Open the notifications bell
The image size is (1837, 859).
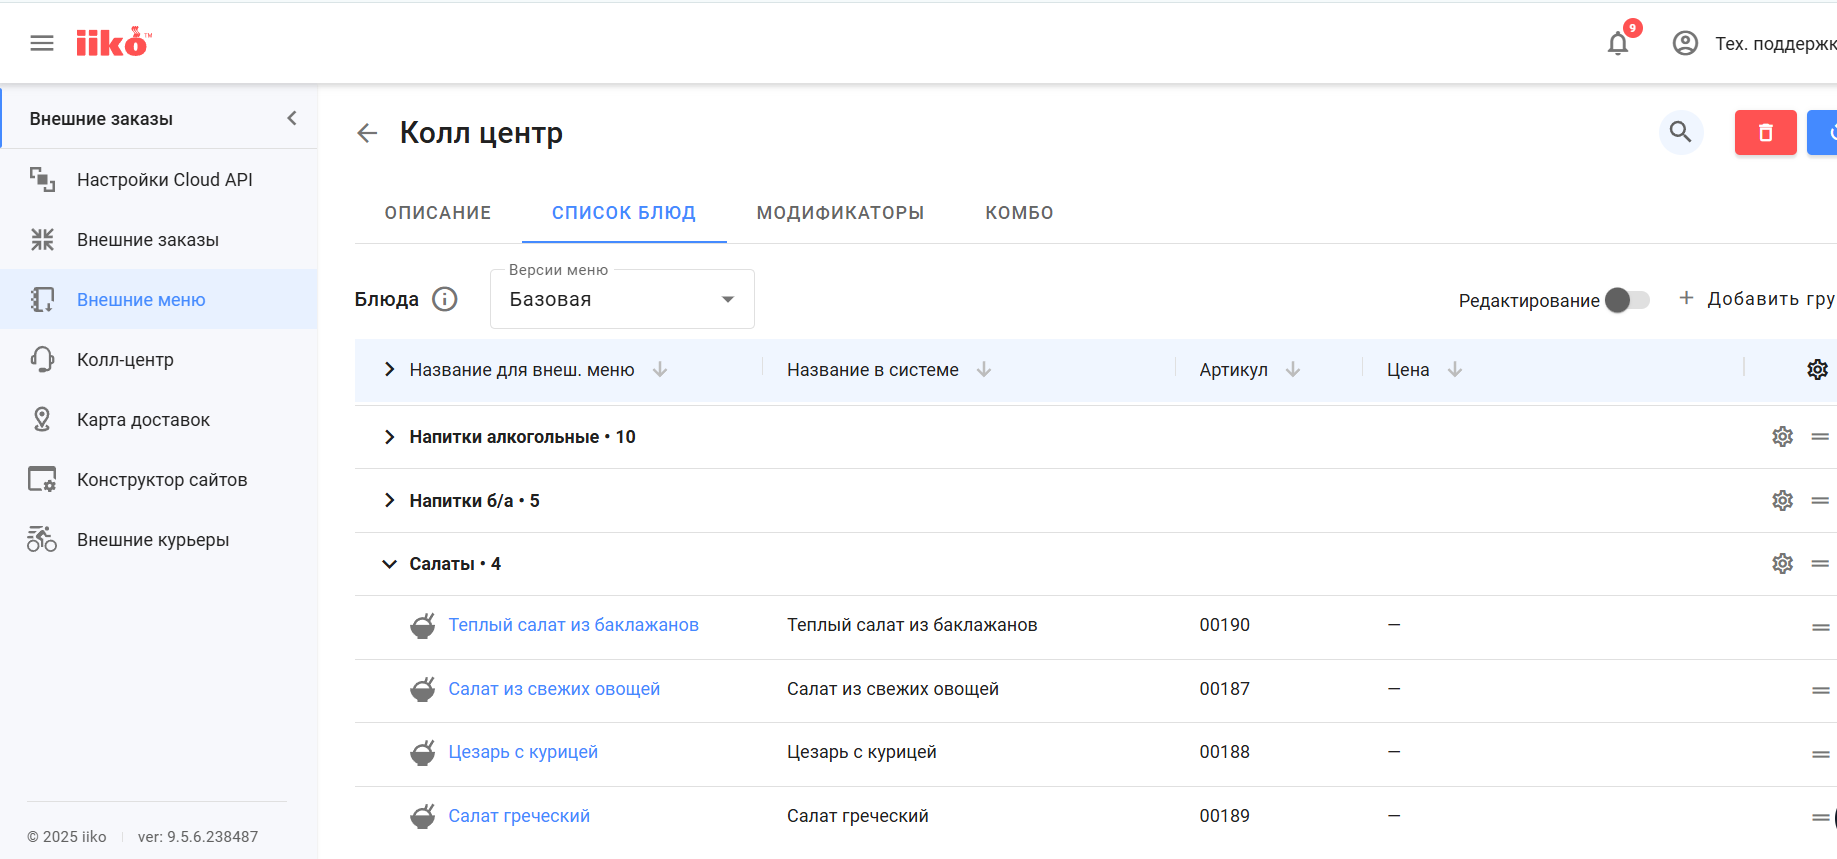pos(1617,44)
